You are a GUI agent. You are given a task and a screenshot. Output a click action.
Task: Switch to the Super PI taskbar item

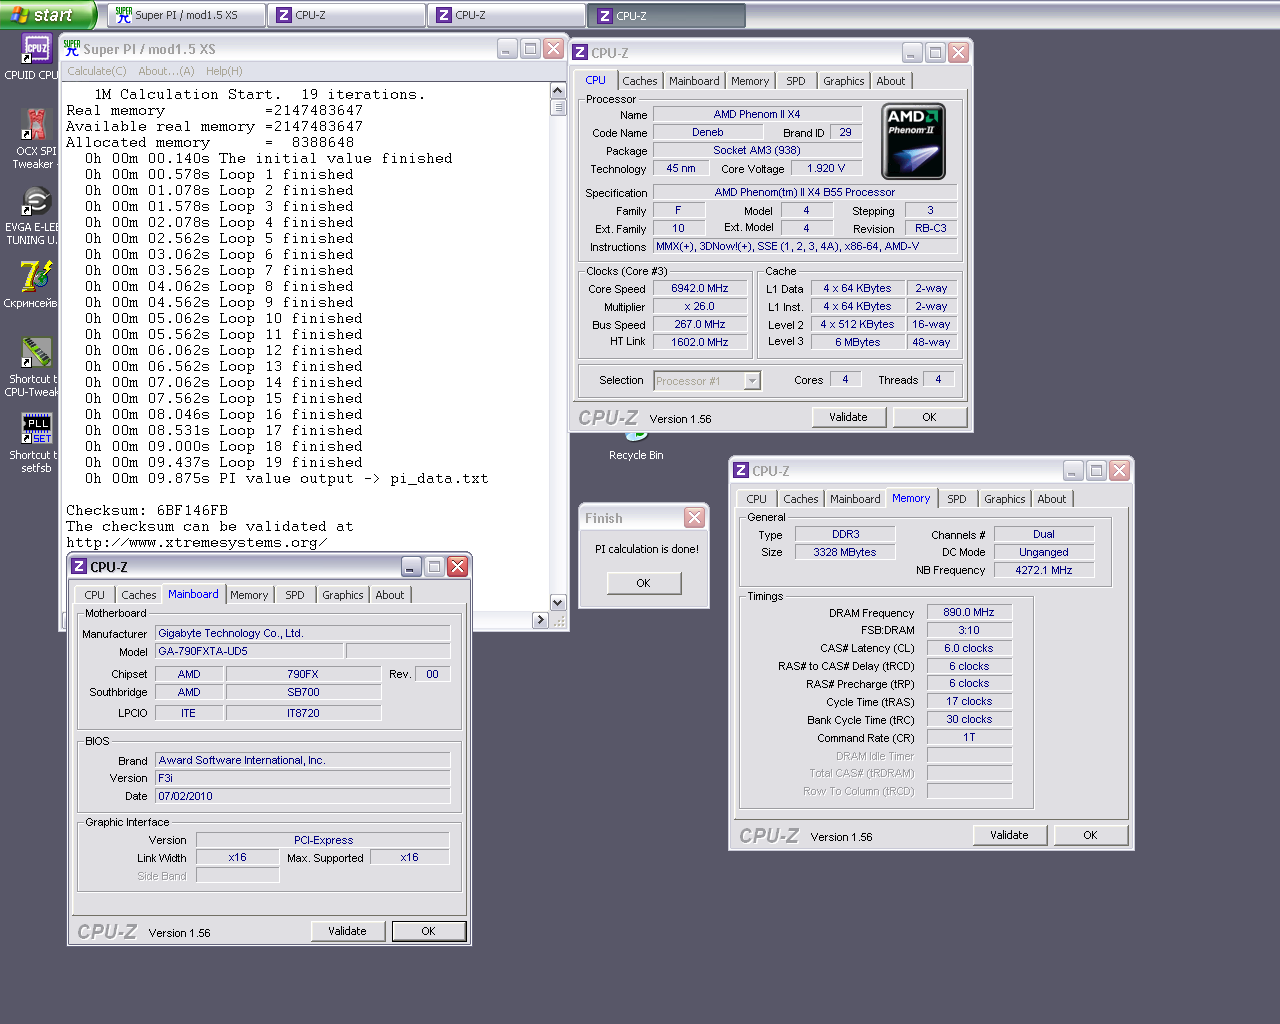(x=187, y=15)
